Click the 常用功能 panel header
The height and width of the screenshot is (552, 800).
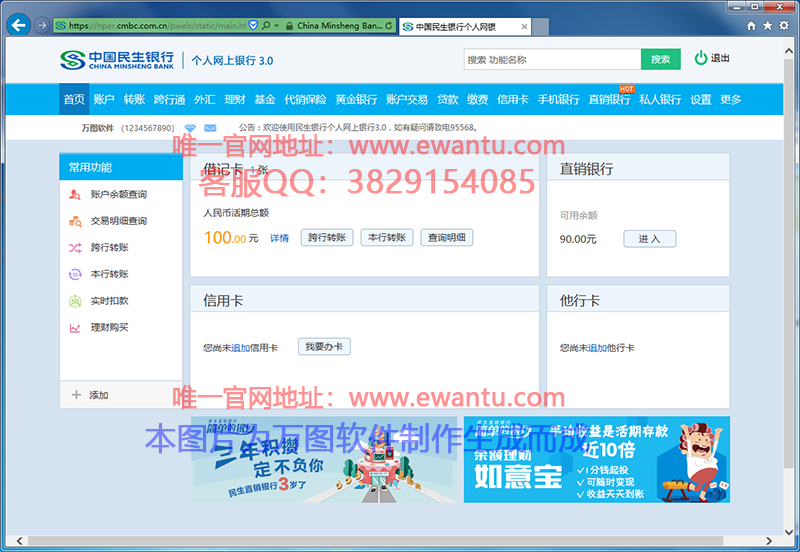pos(121,167)
